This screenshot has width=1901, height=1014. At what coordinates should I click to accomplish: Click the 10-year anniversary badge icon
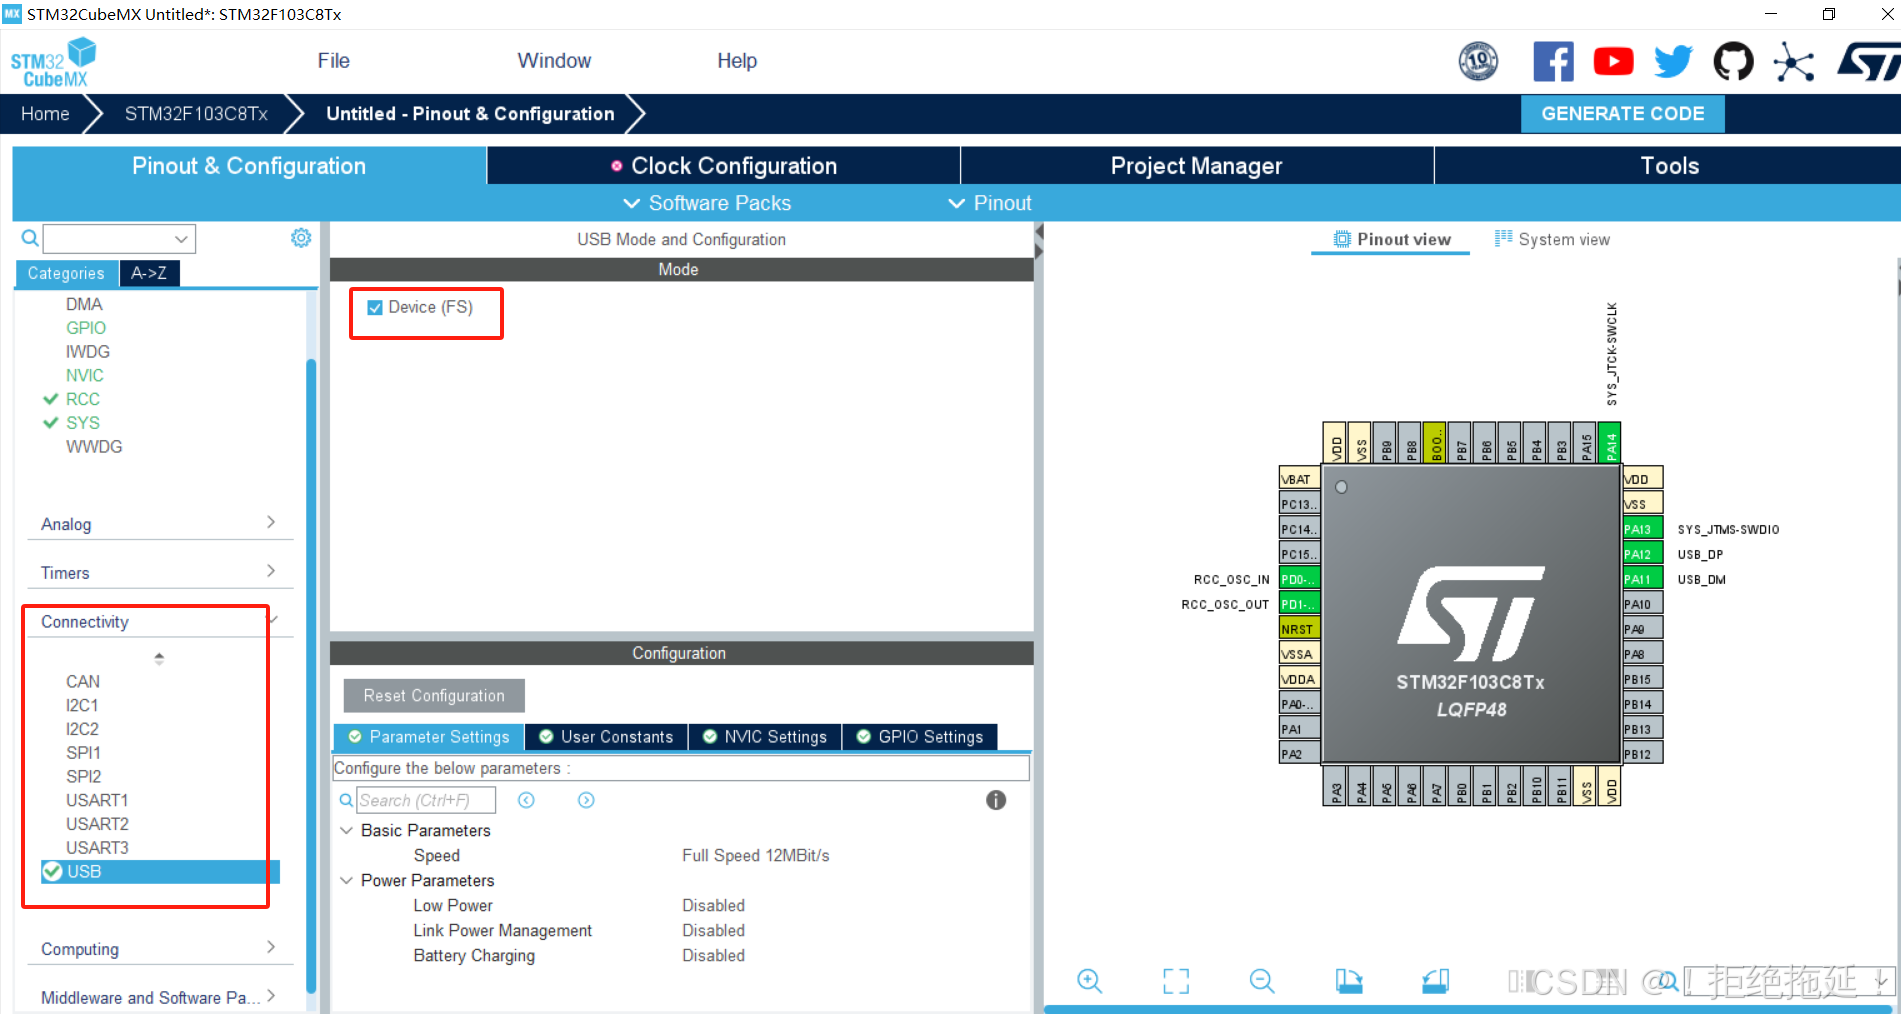(1478, 62)
